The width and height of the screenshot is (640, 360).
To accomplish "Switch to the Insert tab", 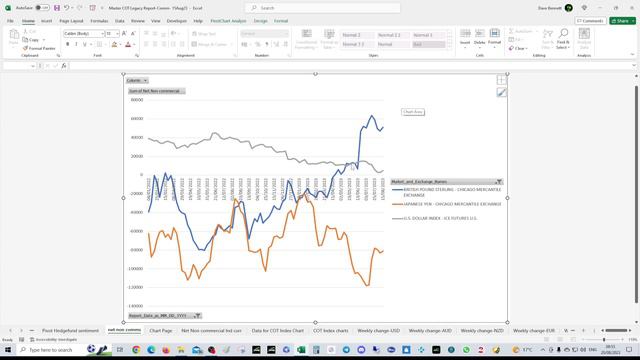I will point(47,21).
